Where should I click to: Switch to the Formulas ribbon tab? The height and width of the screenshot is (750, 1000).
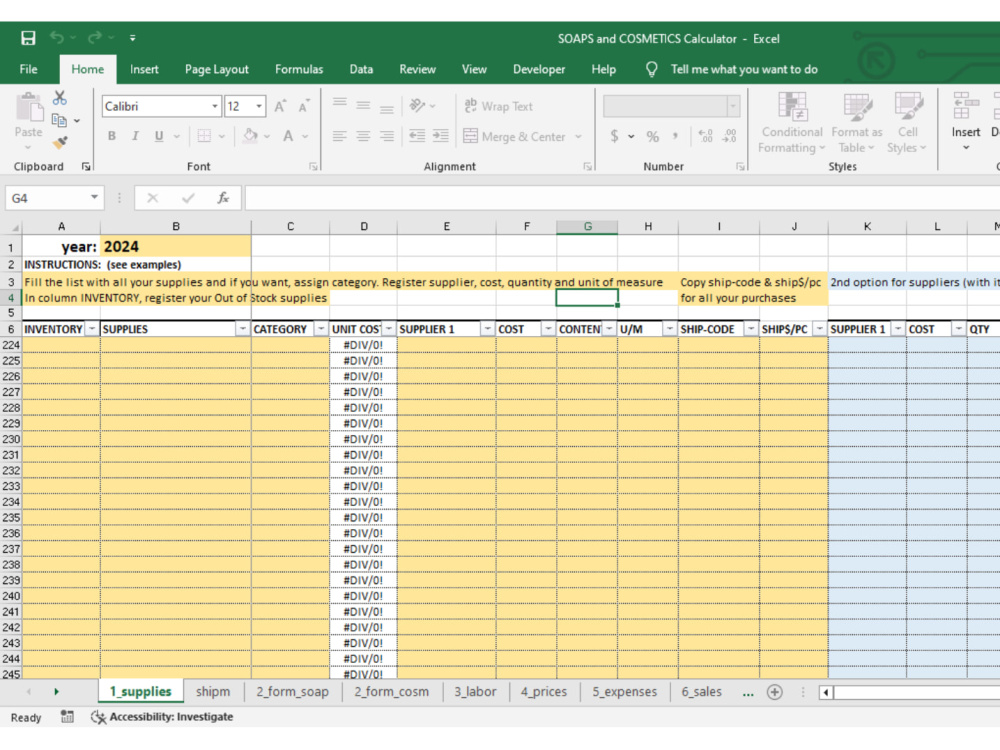coord(299,70)
